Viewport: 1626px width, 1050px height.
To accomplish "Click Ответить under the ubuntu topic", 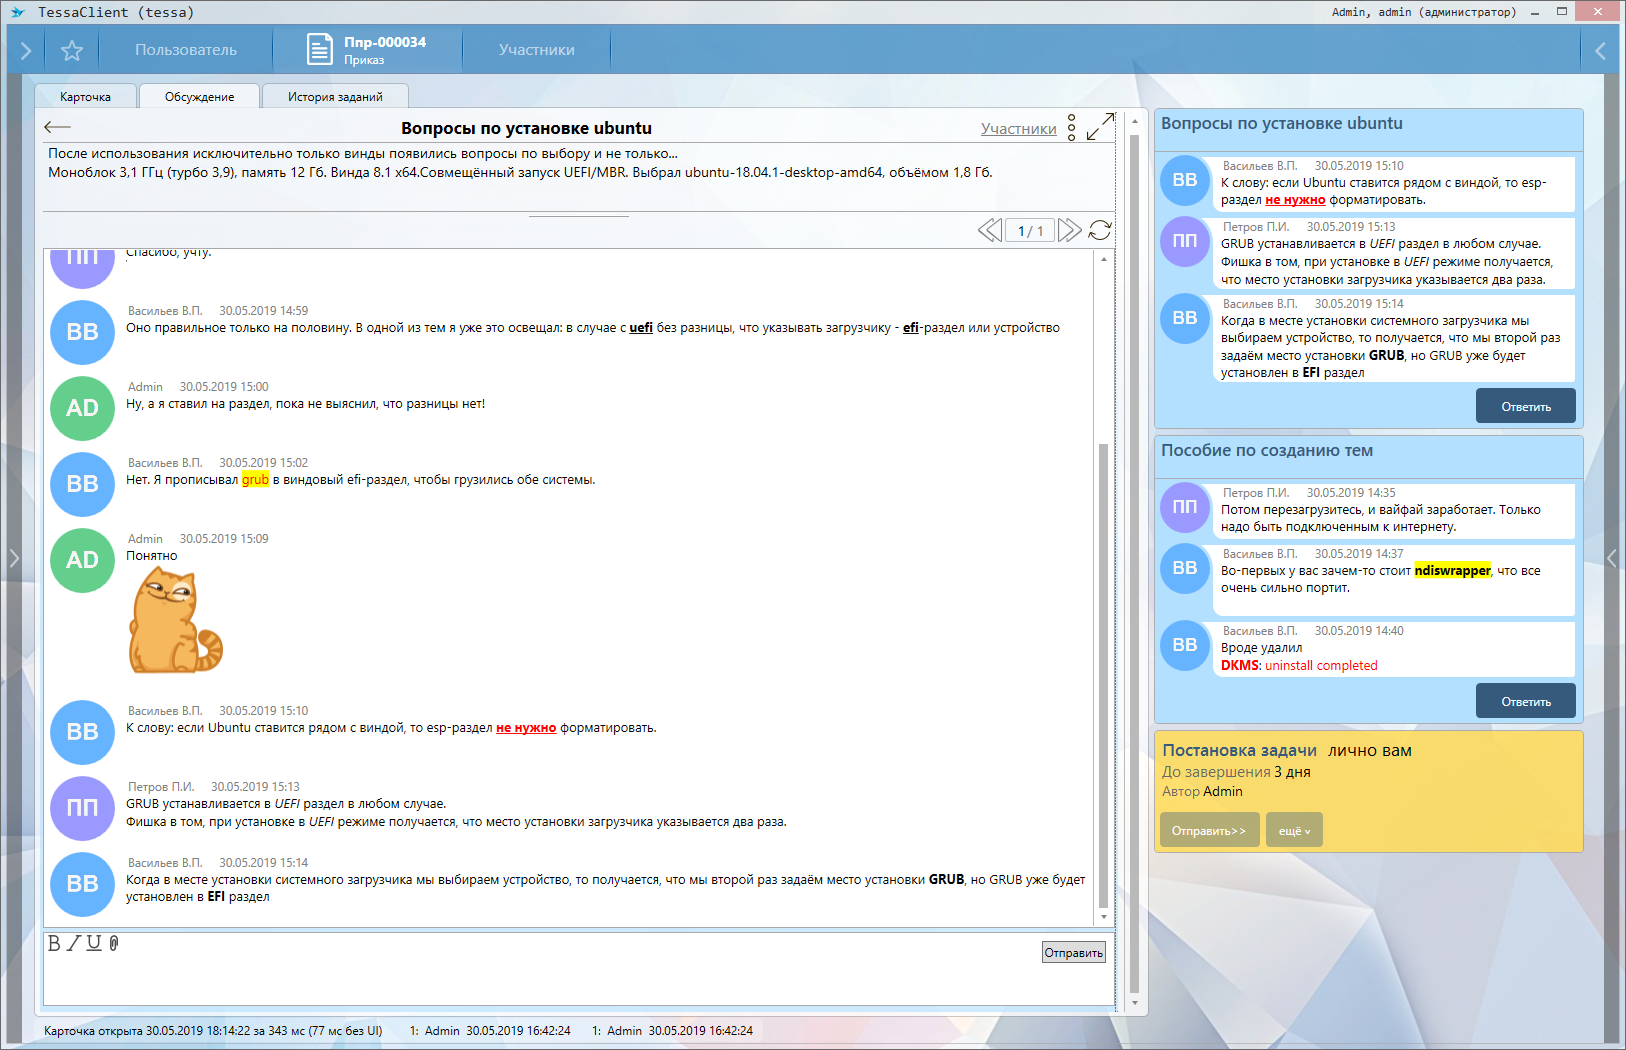I will click(x=1525, y=406).
